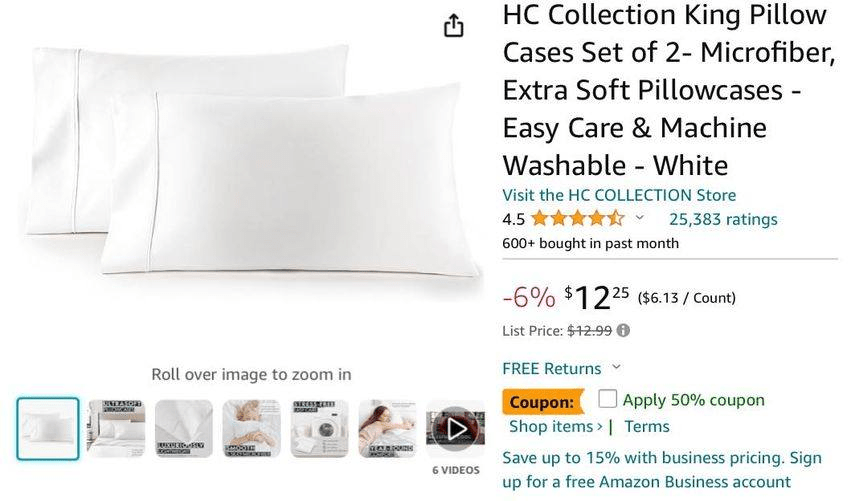Select the Year-Round Comfort thumbnail
This screenshot has height=501, width=851.
pos(388,429)
